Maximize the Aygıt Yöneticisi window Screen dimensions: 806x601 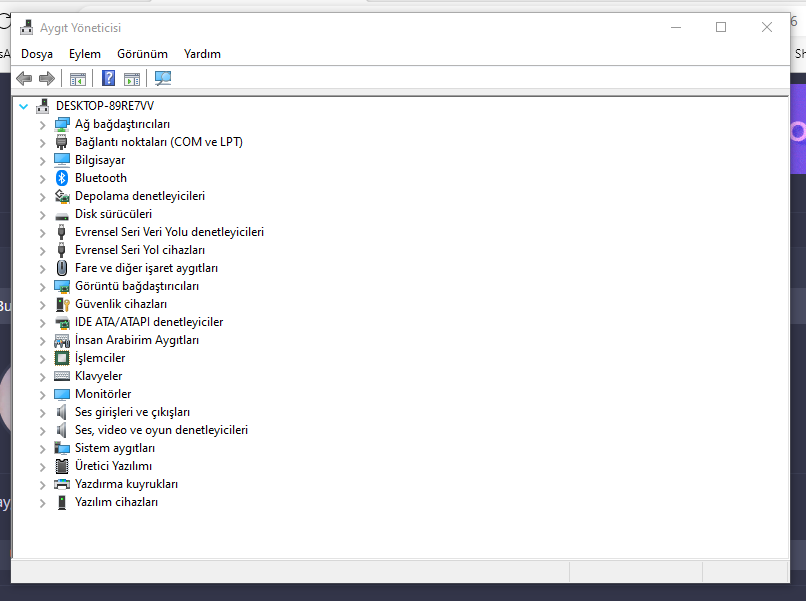721,27
